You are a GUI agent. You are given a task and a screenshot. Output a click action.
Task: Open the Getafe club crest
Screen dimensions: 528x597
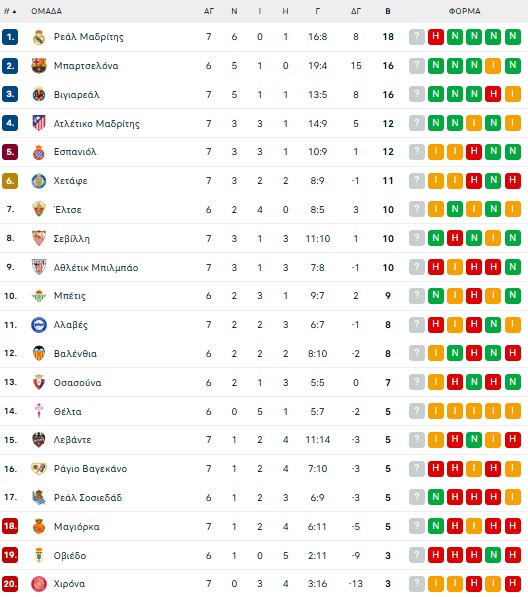click(39, 181)
